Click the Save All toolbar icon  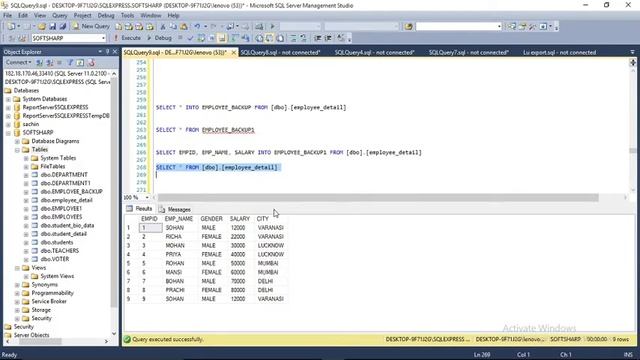tap(63, 26)
